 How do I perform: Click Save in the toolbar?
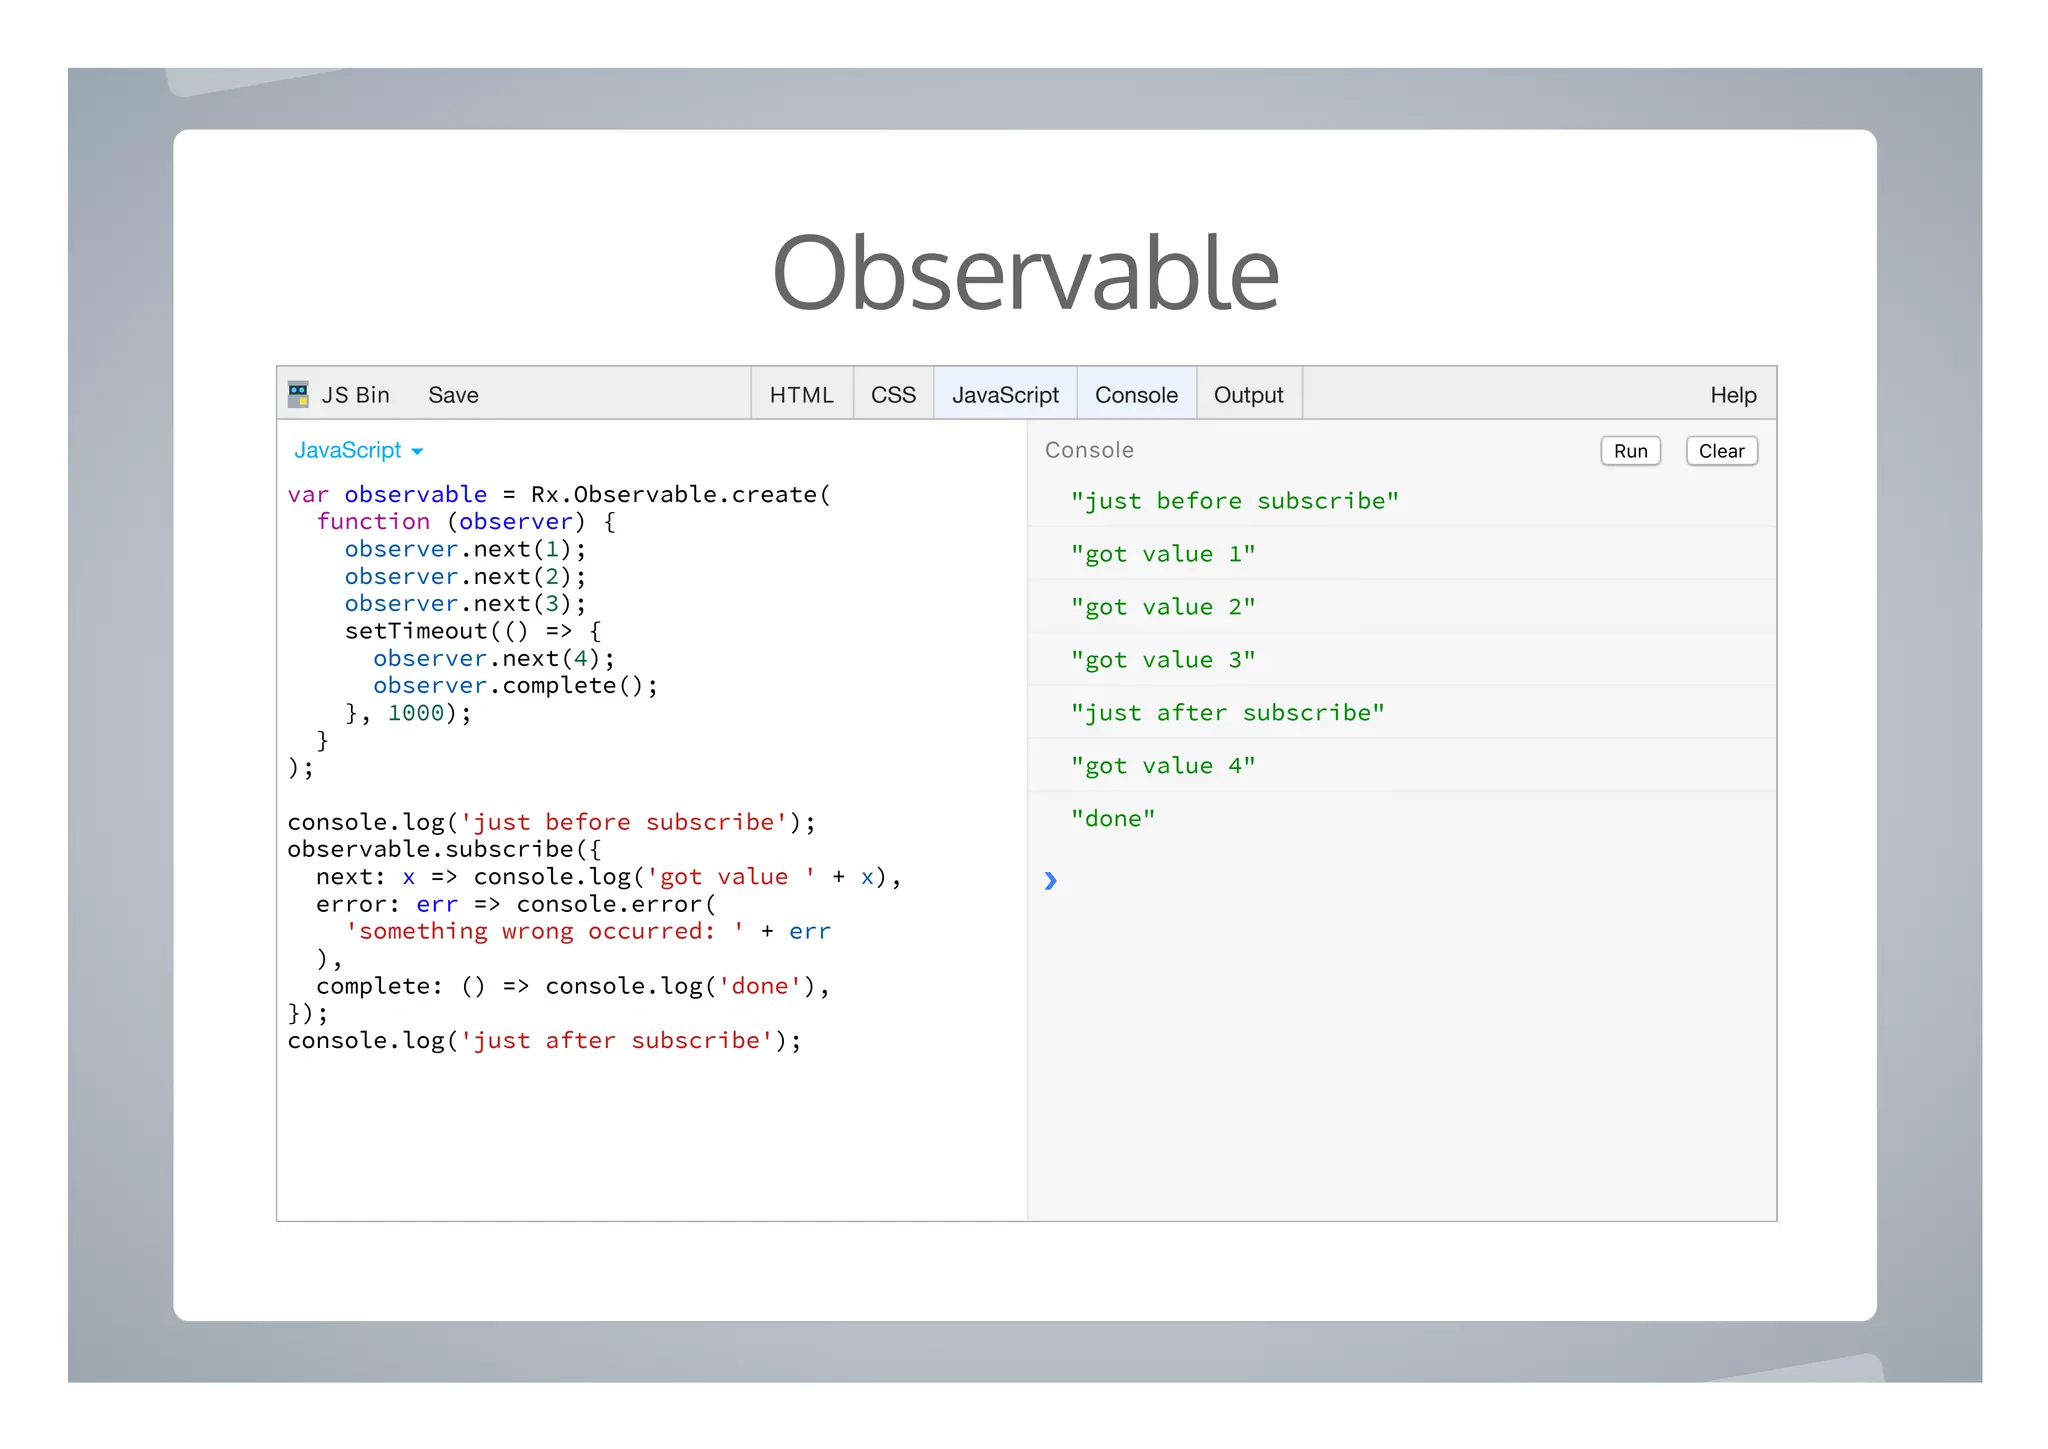[453, 395]
